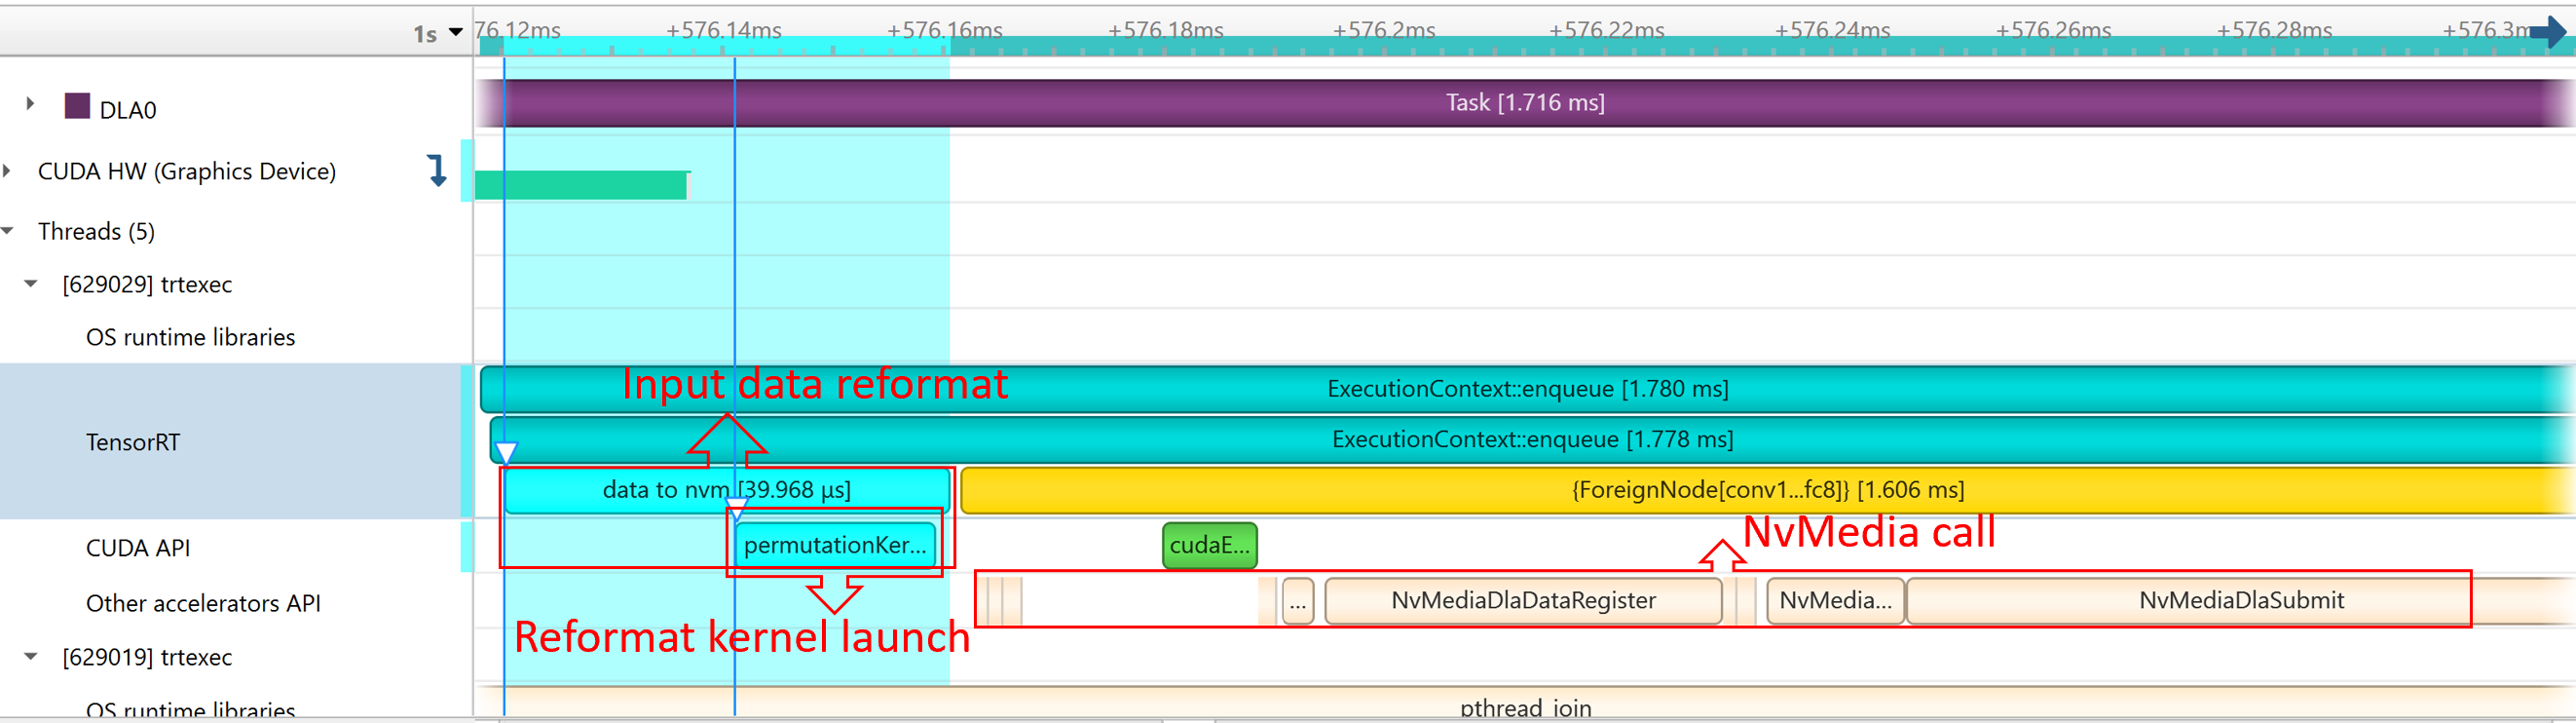Select the ExecutionContext::enqueue [1.778 ms] range
Viewport: 2576px width, 723px height.
[x=1531, y=440]
